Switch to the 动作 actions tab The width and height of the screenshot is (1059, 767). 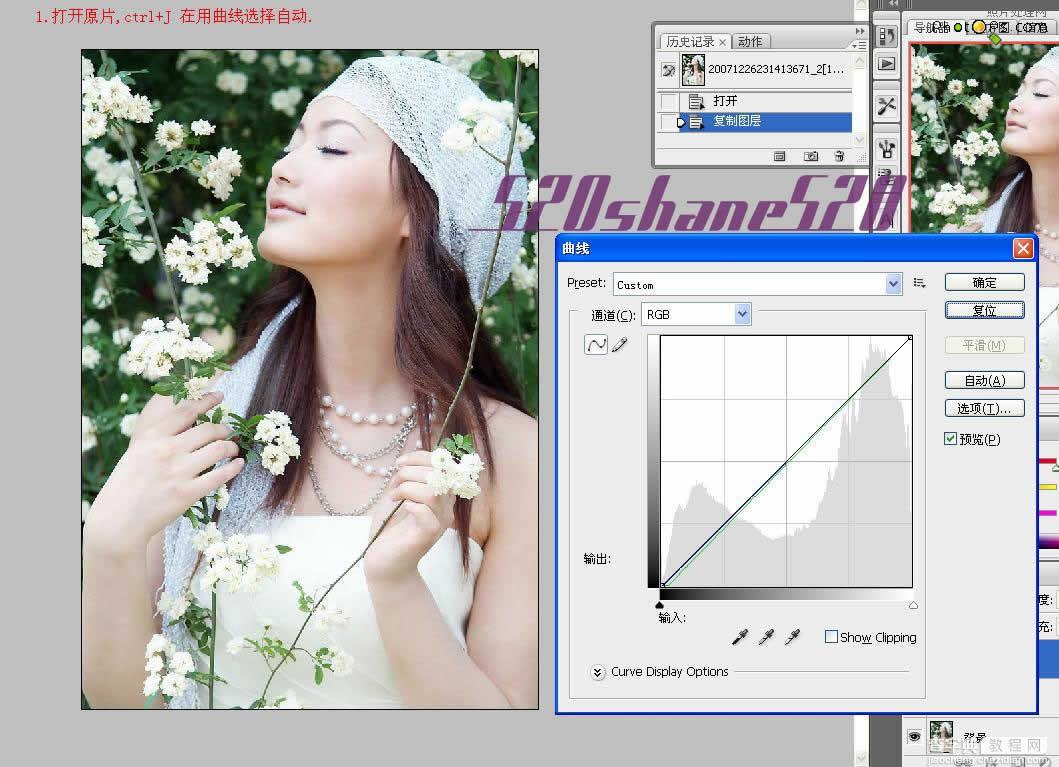(x=750, y=40)
